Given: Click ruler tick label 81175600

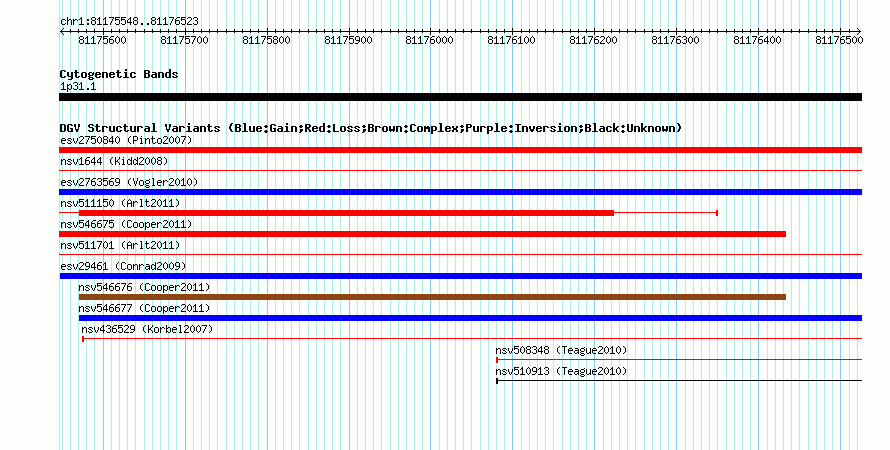Looking at the screenshot, I should (x=102, y=40).
